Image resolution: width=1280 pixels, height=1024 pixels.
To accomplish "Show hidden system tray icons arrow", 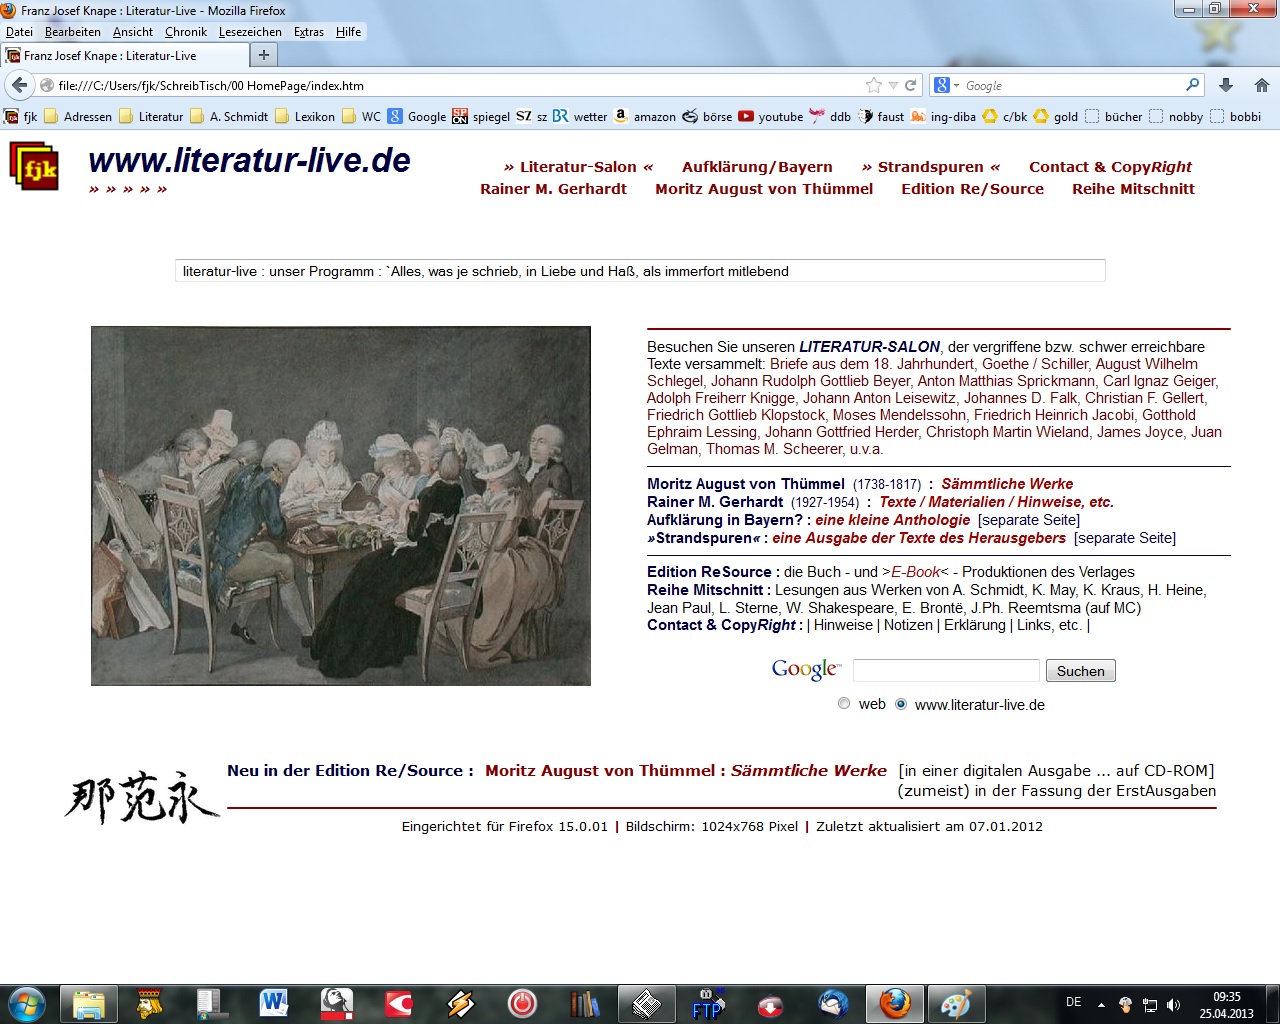I will pyautogui.click(x=1101, y=1004).
